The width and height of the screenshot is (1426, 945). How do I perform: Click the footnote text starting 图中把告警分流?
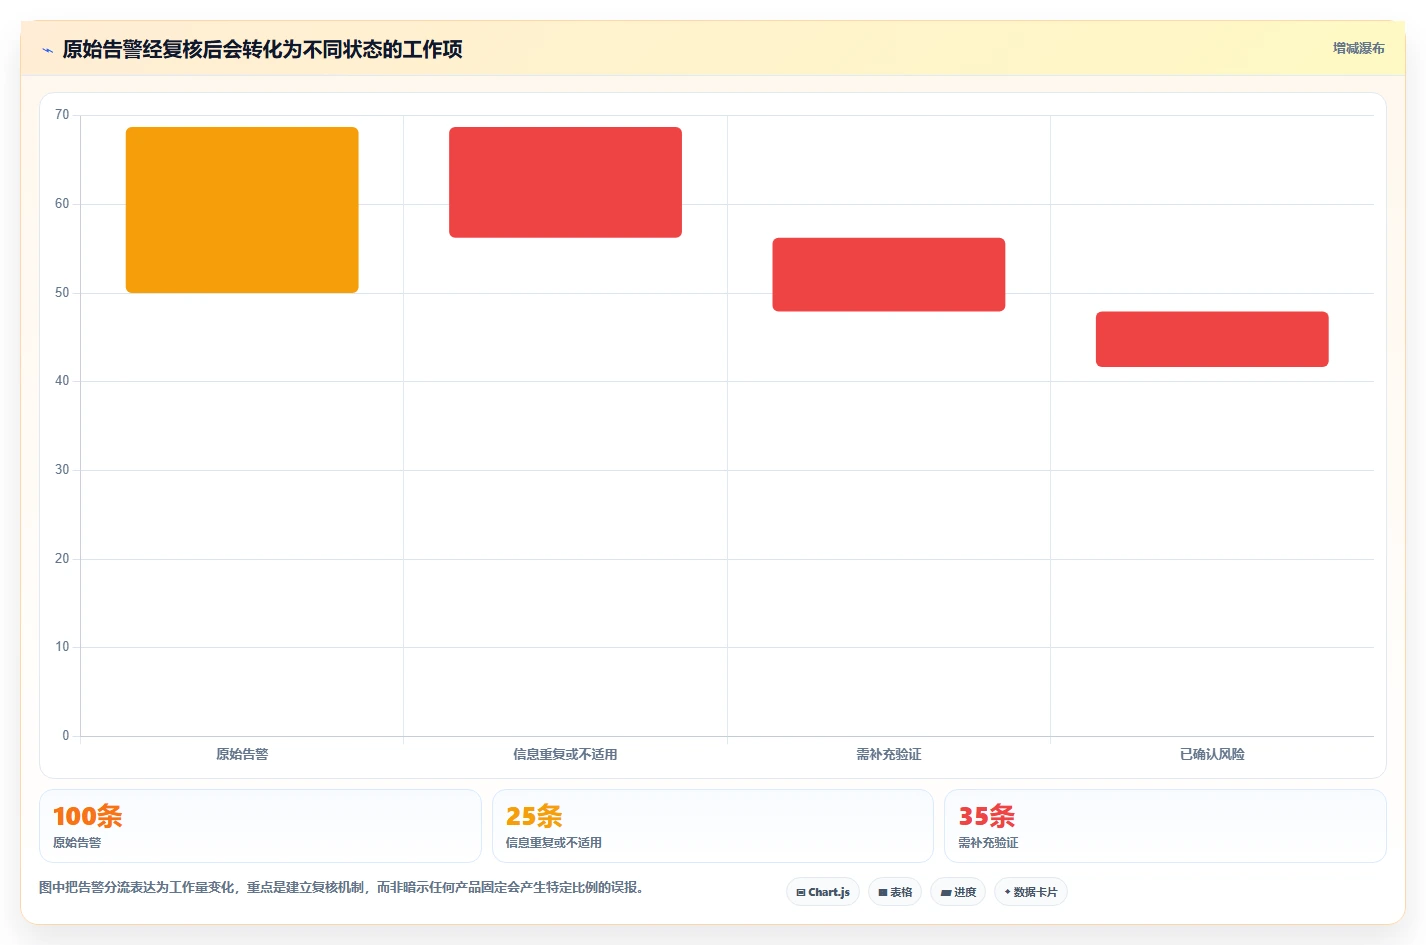tap(341, 887)
